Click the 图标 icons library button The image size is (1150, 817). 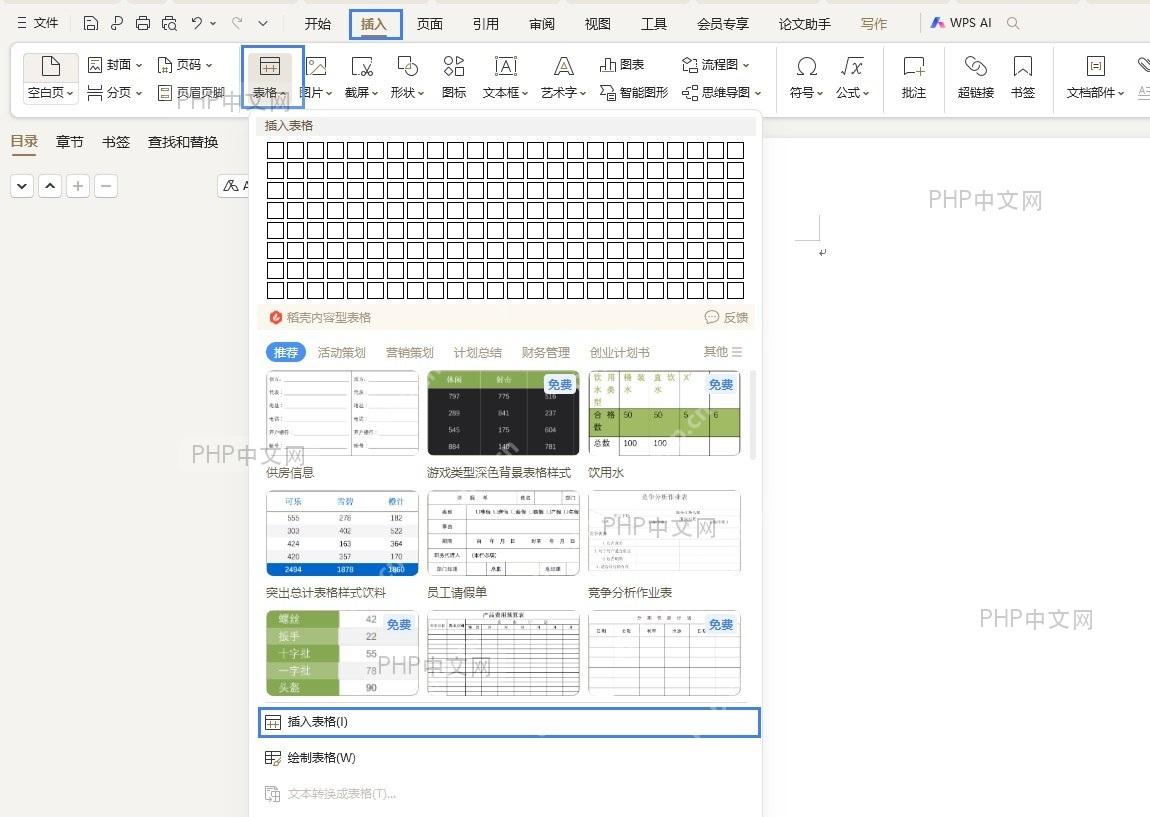pos(454,77)
